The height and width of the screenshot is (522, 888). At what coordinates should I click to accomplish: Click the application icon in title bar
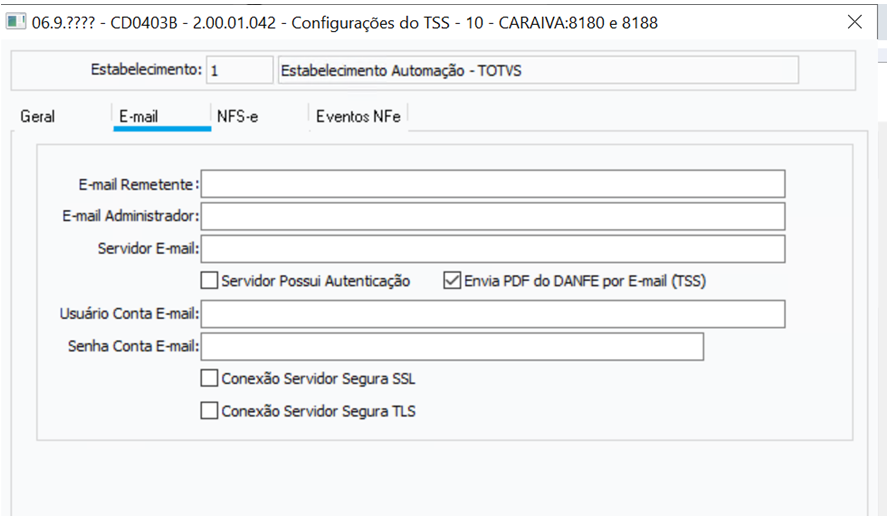click(16, 22)
